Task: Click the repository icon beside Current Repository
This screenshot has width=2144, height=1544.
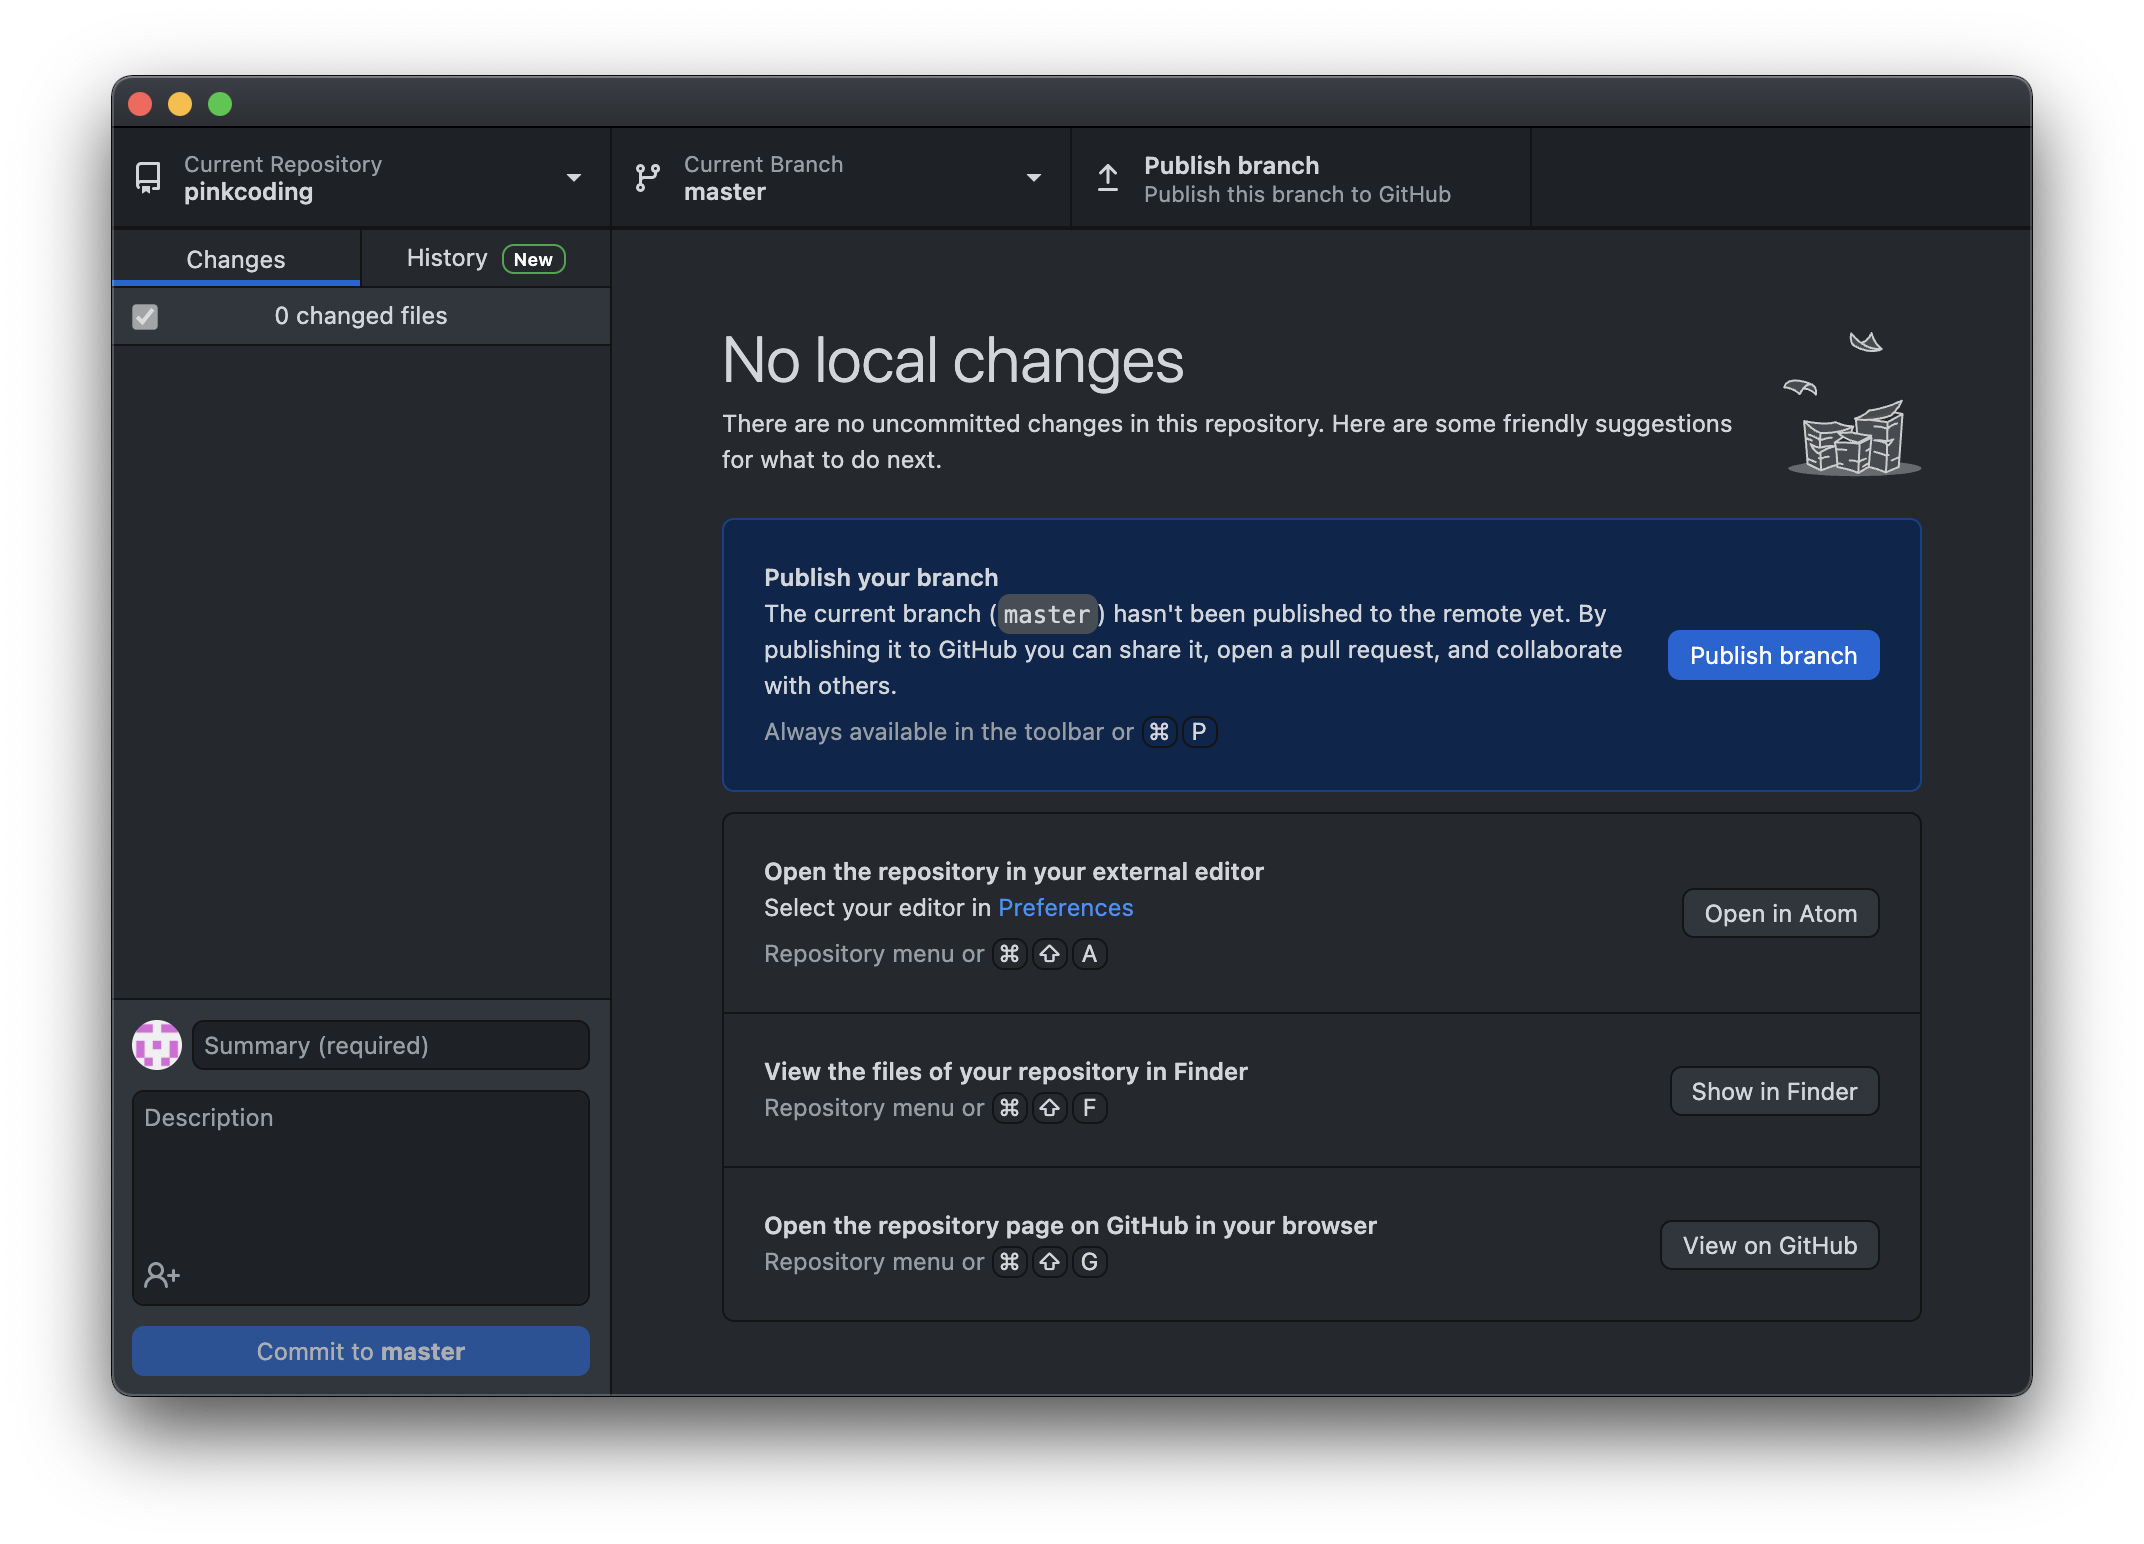Action: pos(148,178)
